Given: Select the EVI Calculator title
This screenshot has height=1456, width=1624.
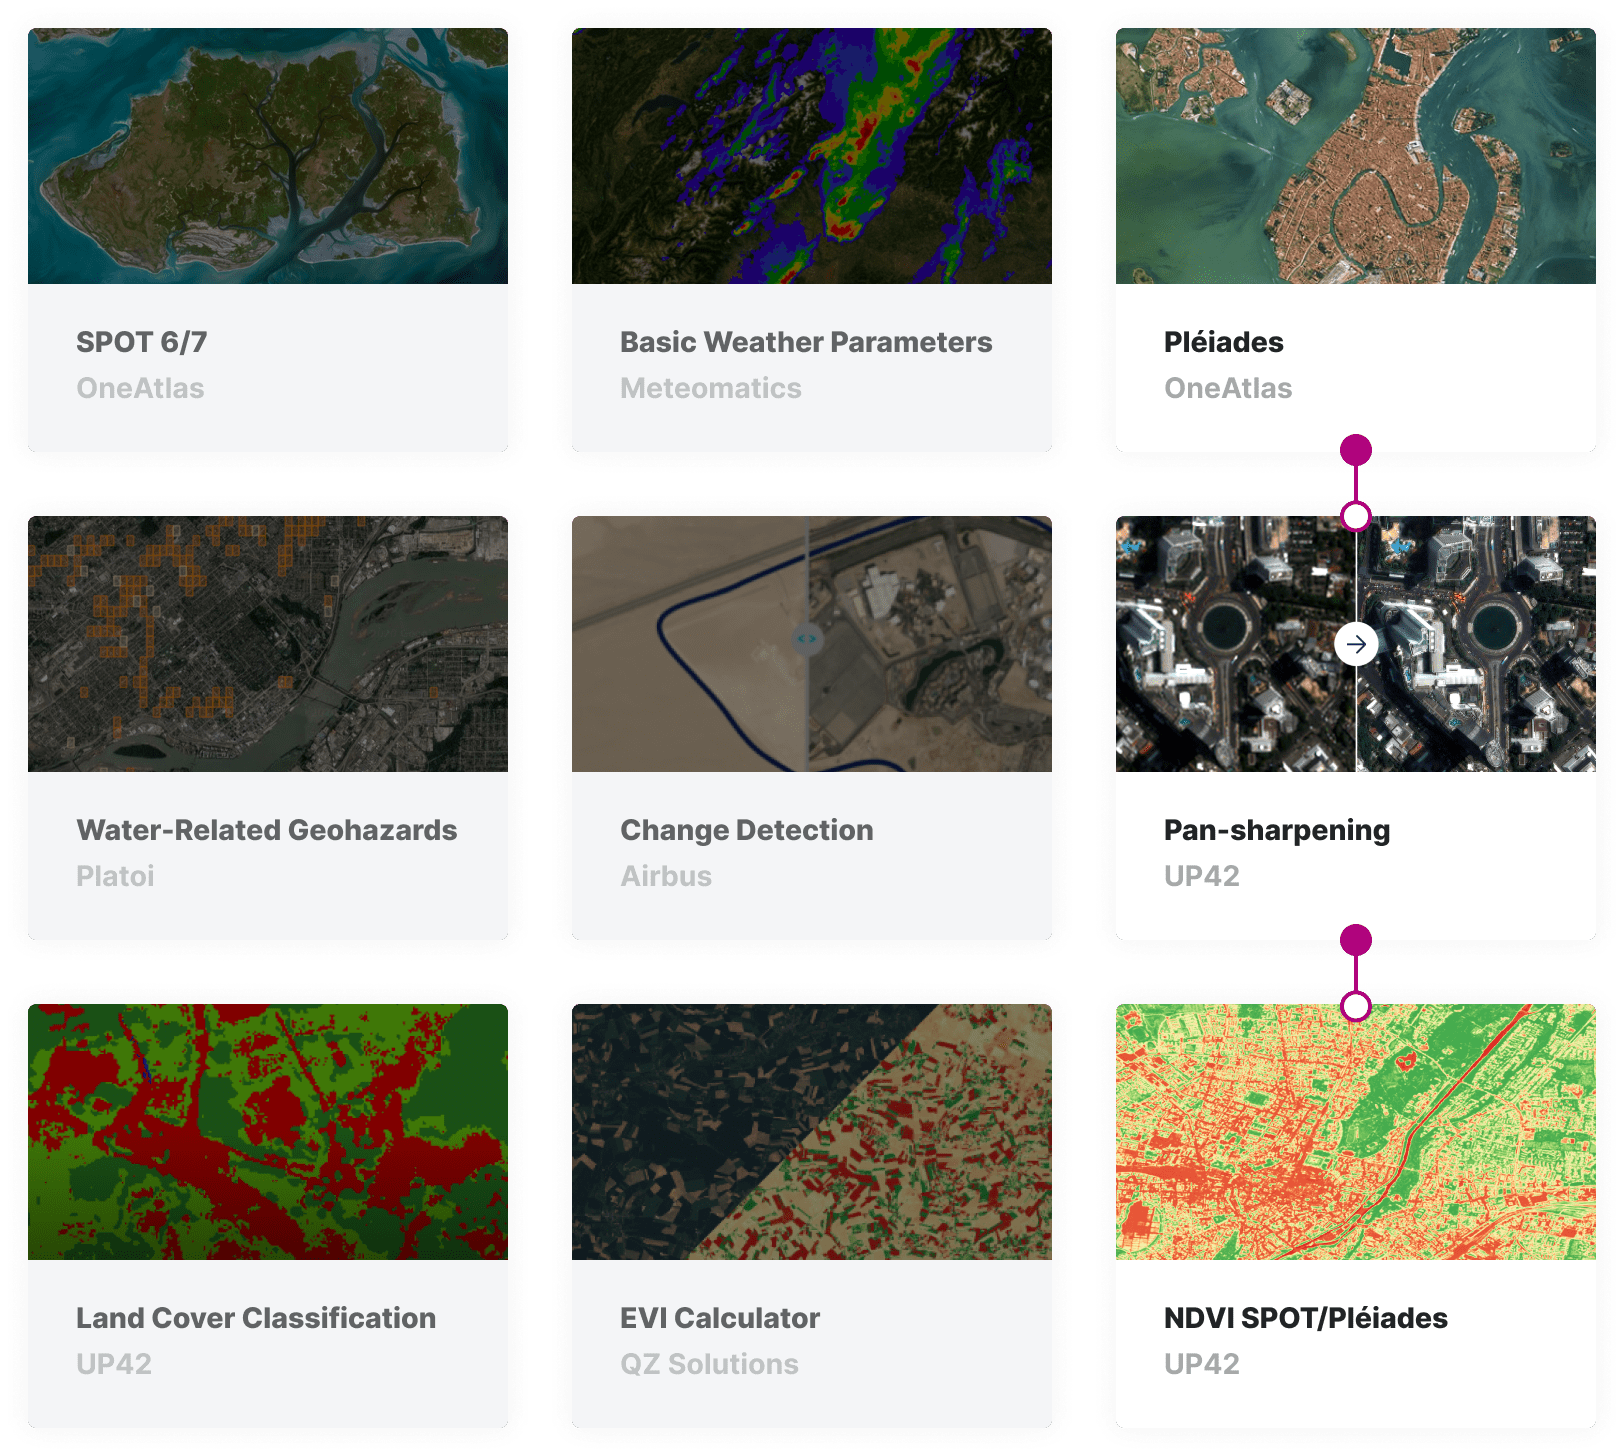Looking at the screenshot, I should point(720,1318).
